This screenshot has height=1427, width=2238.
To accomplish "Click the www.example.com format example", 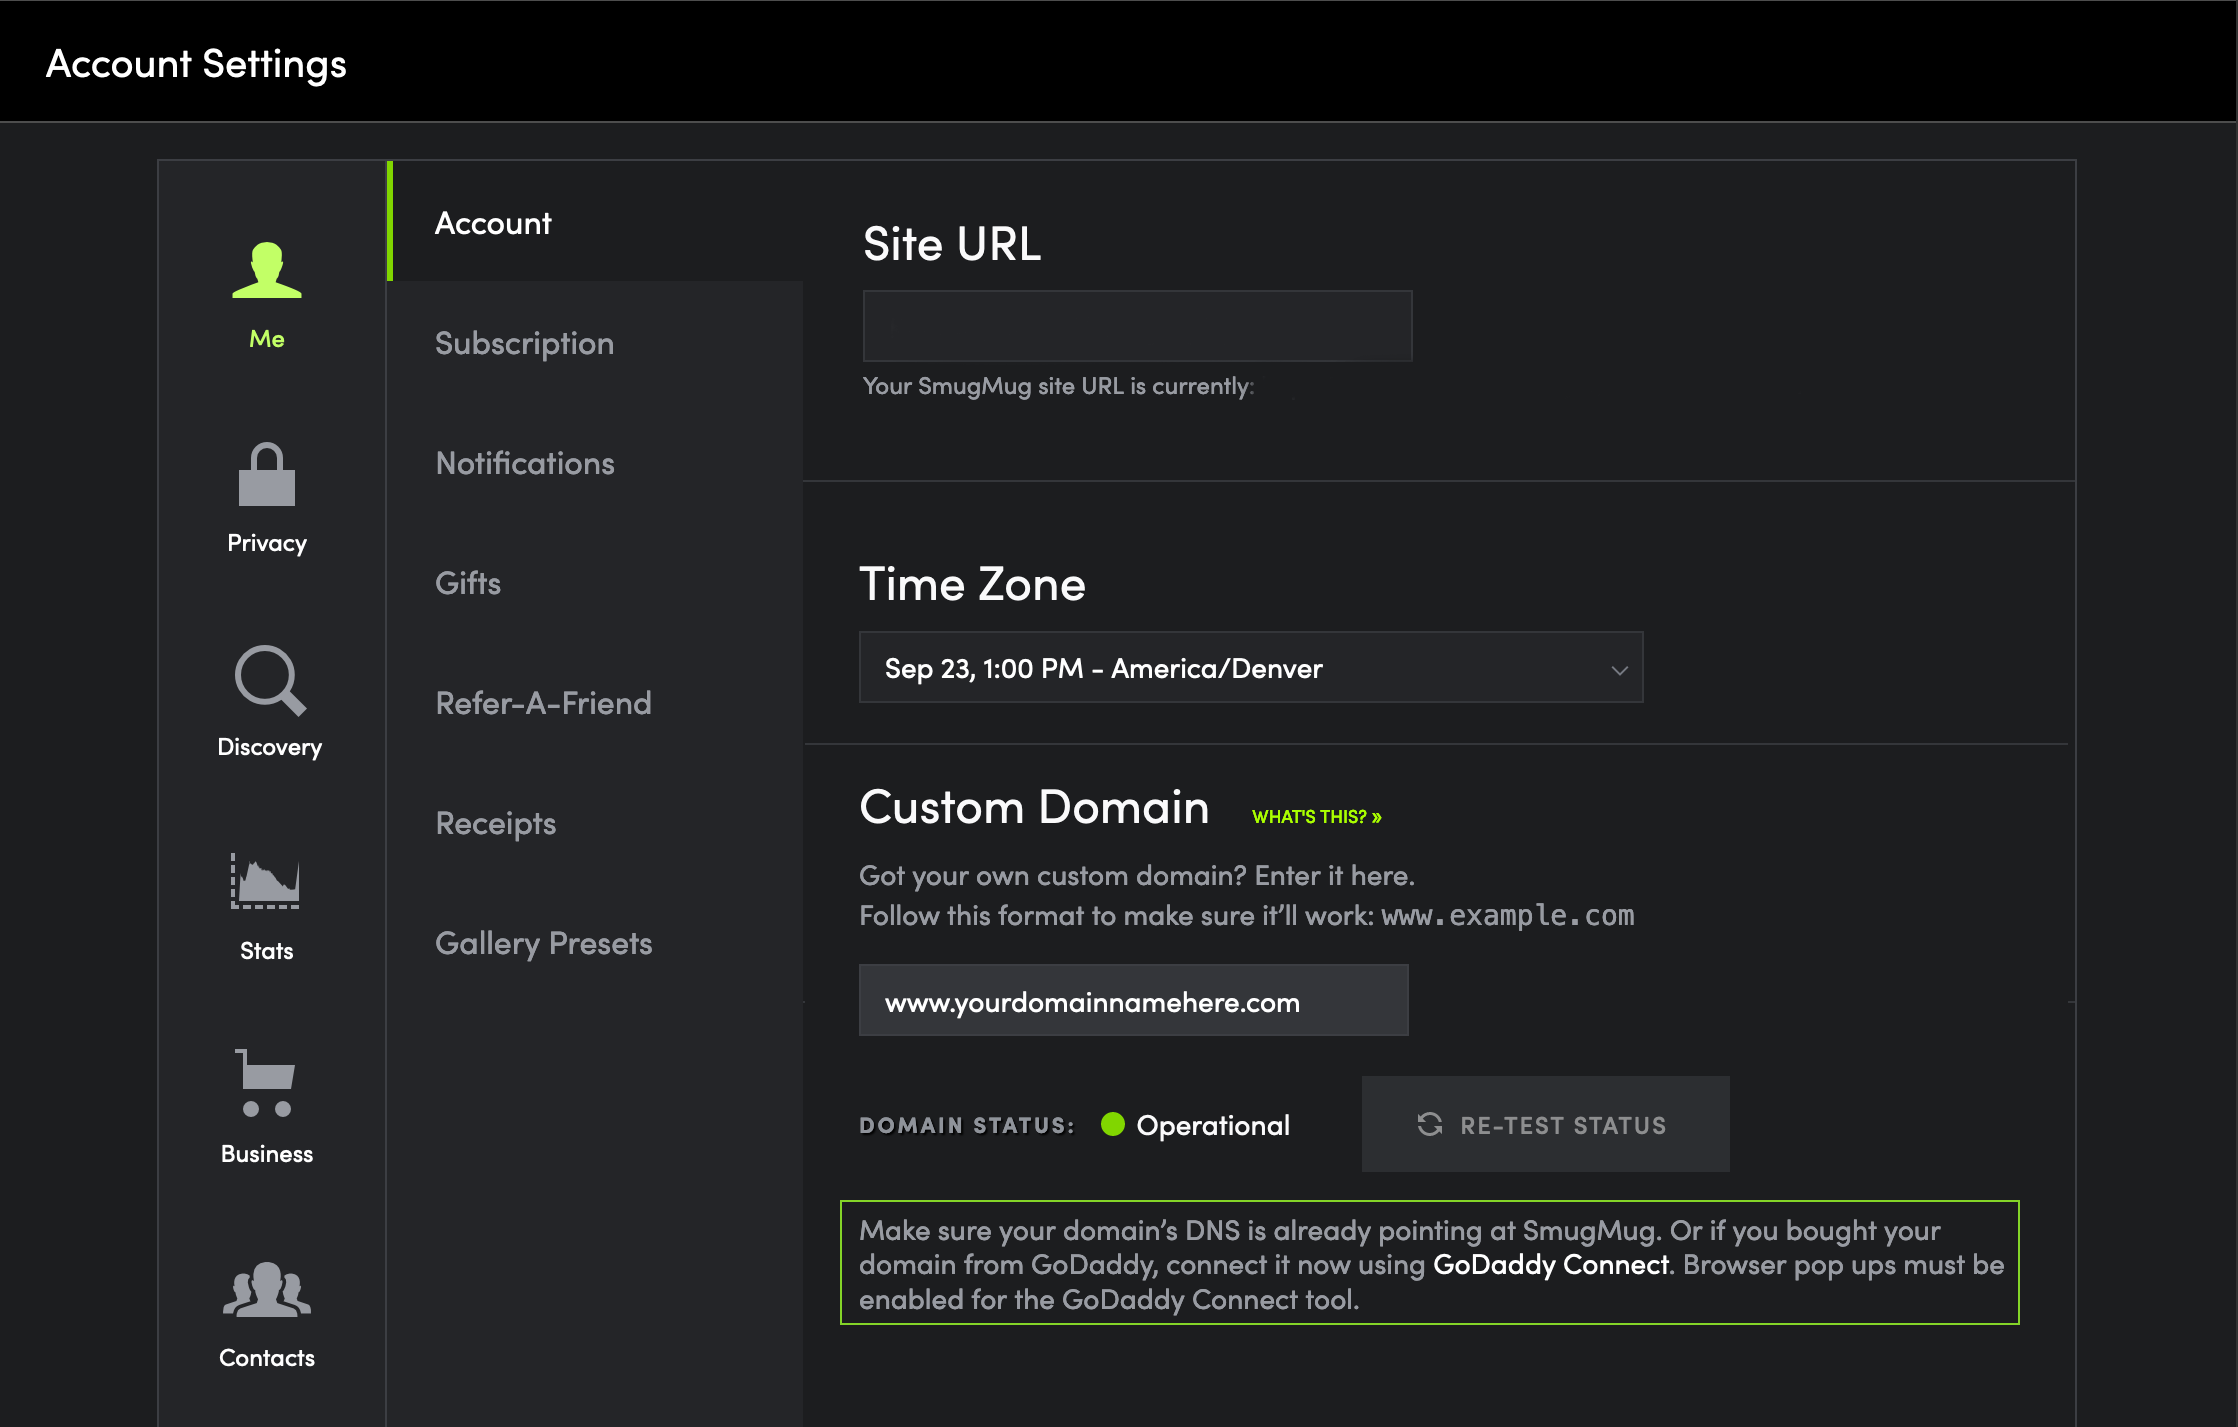I will coord(1508,915).
